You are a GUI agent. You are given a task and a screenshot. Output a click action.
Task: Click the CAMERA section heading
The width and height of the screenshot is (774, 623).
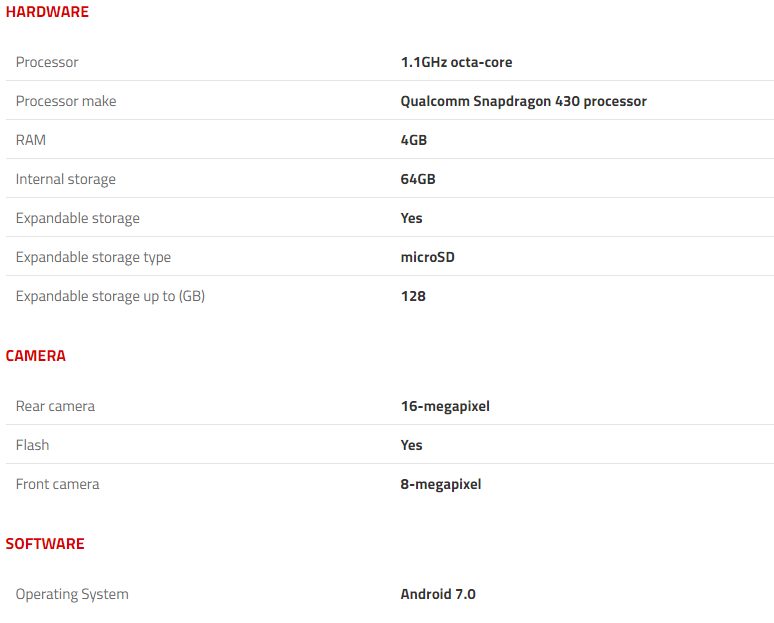(36, 356)
